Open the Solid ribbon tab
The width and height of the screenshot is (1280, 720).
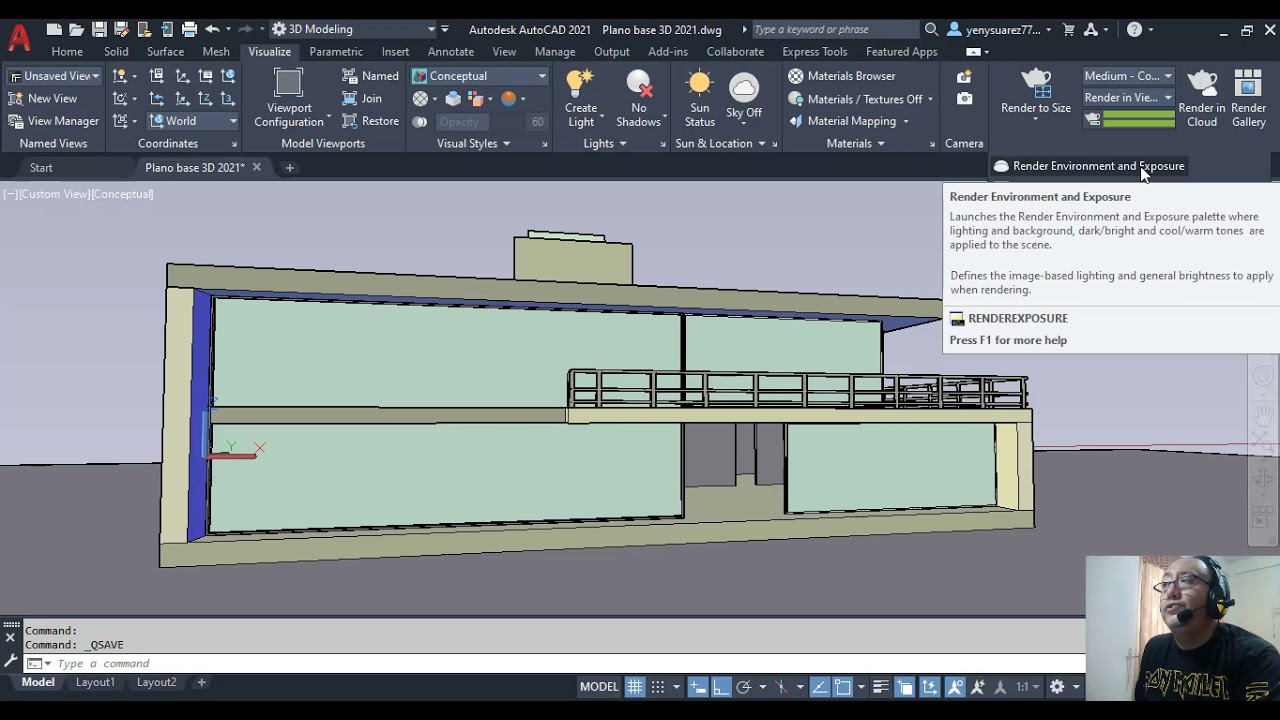pyautogui.click(x=116, y=52)
